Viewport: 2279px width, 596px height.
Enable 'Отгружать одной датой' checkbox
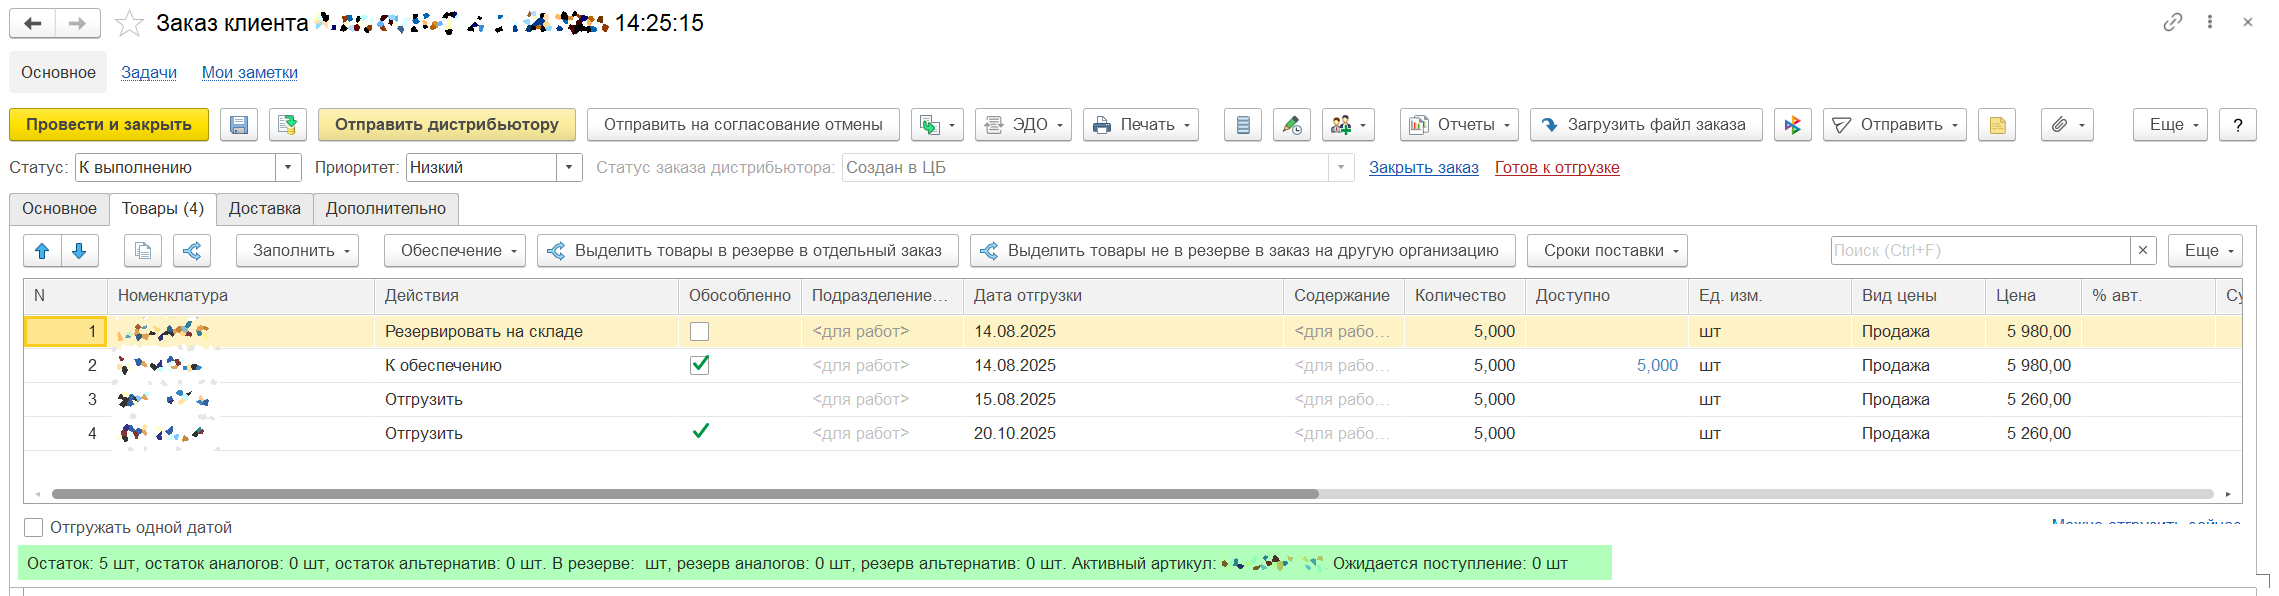coord(34,527)
